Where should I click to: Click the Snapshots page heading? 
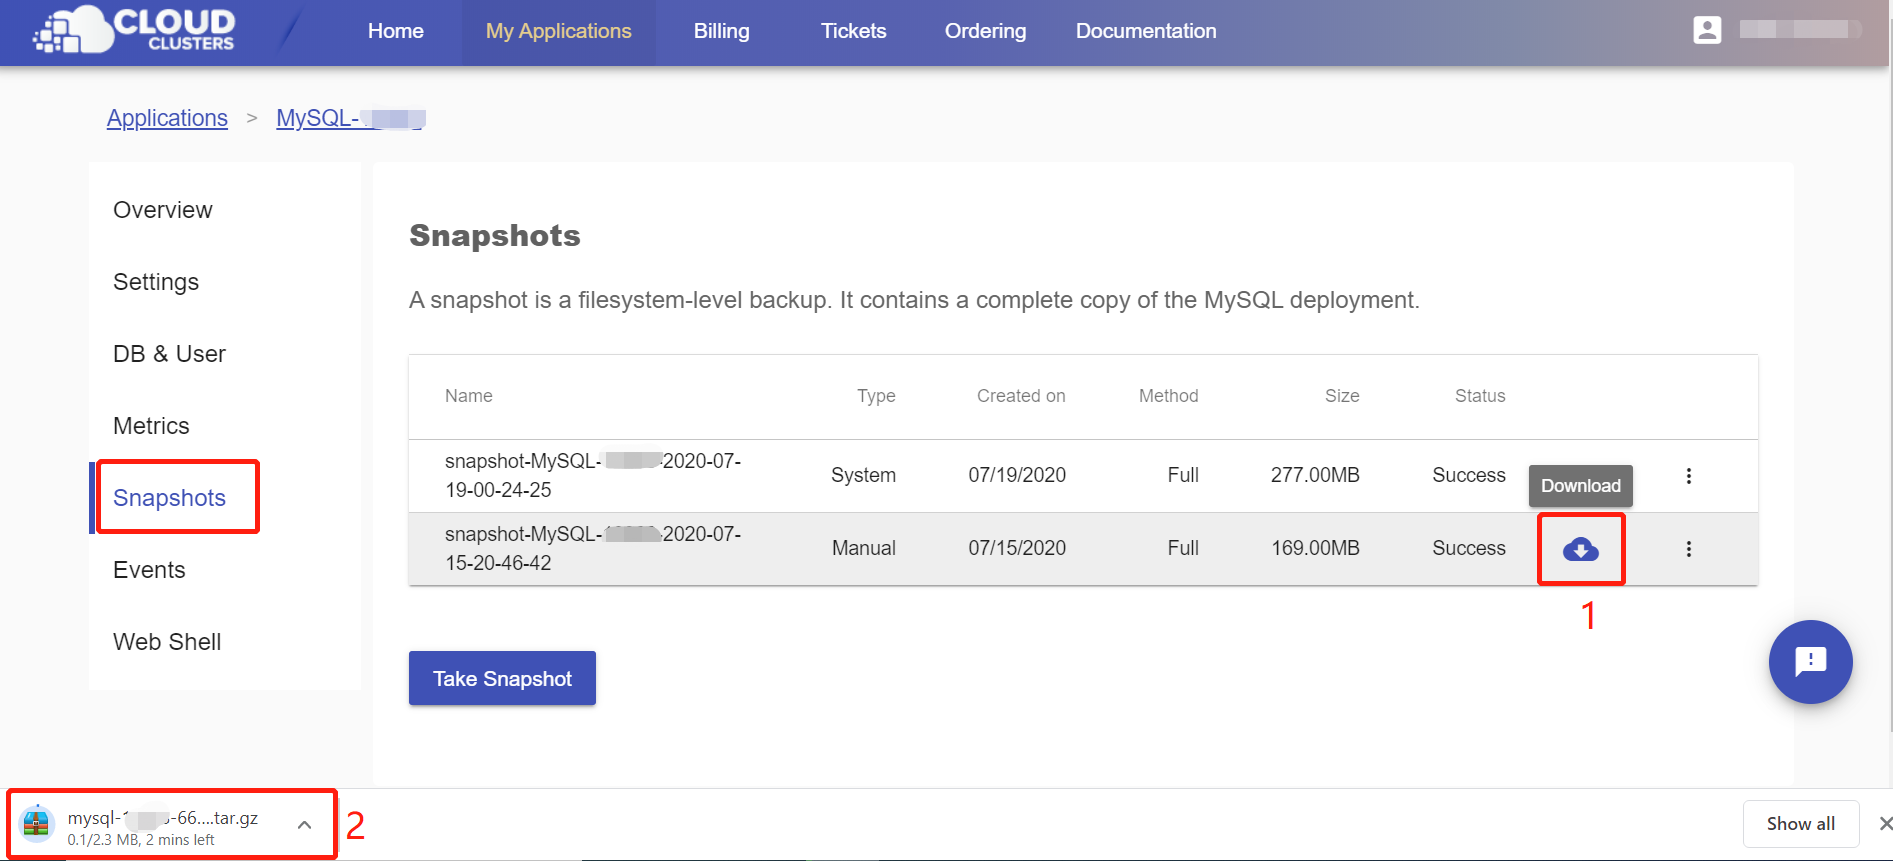tap(495, 235)
